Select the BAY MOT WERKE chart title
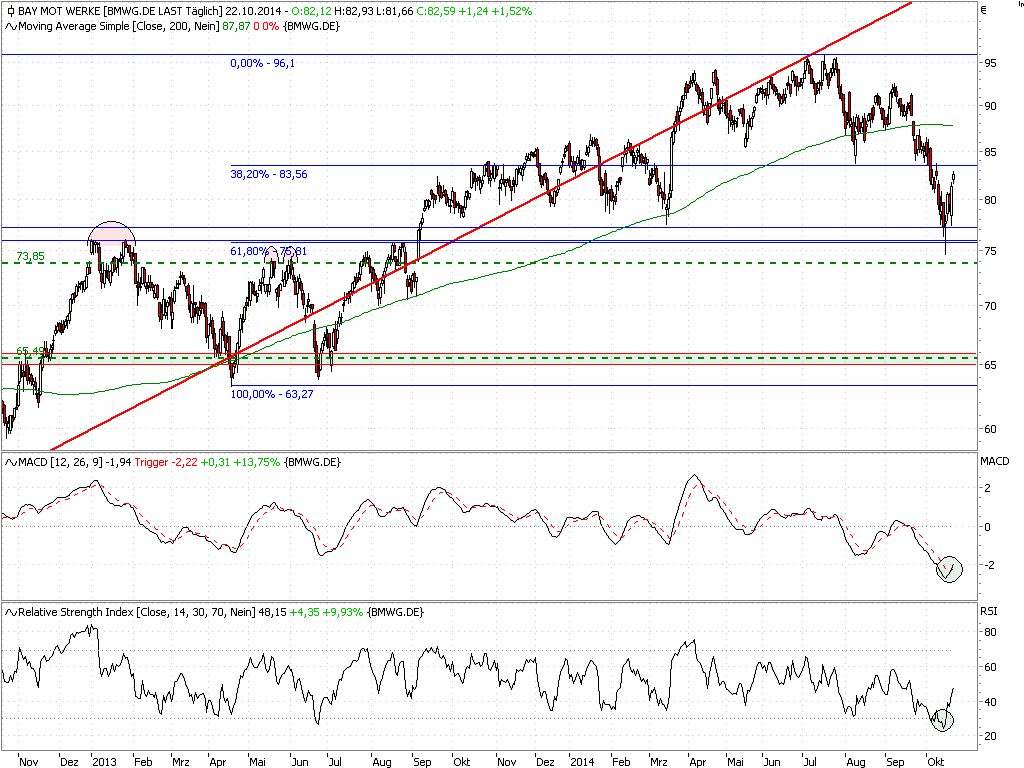Screen dimensions: 1024x768 pyautogui.click(x=120, y=11)
